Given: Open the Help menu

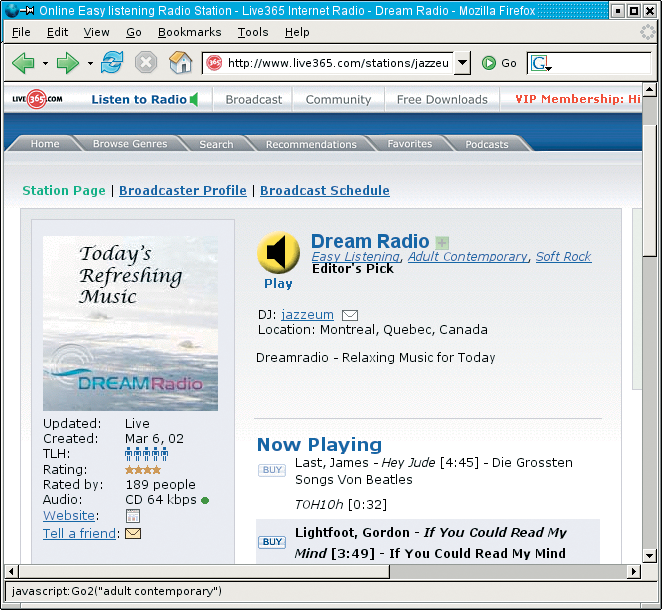Looking at the screenshot, I should click(x=297, y=32).
